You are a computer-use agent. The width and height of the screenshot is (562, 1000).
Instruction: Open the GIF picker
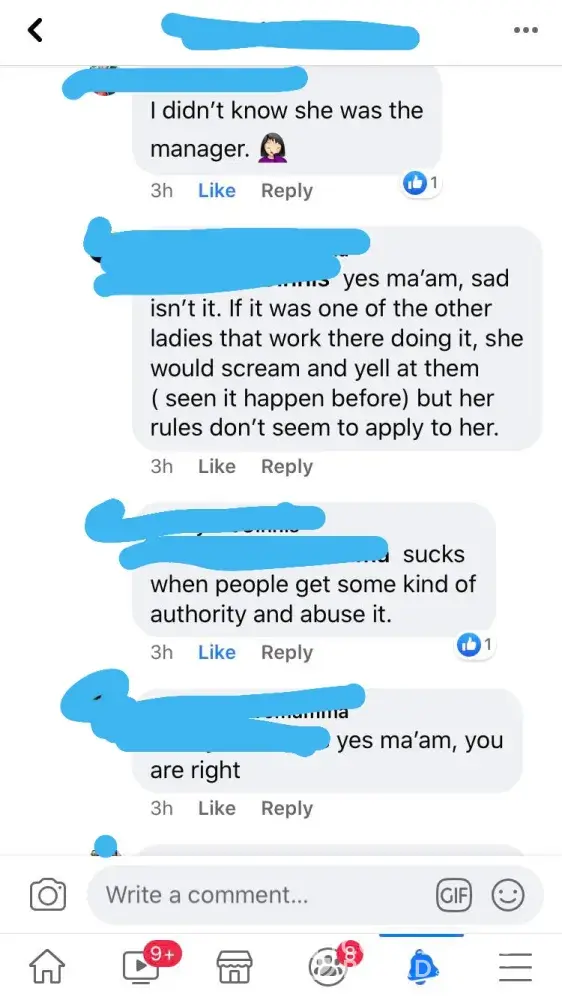point(453,895)
